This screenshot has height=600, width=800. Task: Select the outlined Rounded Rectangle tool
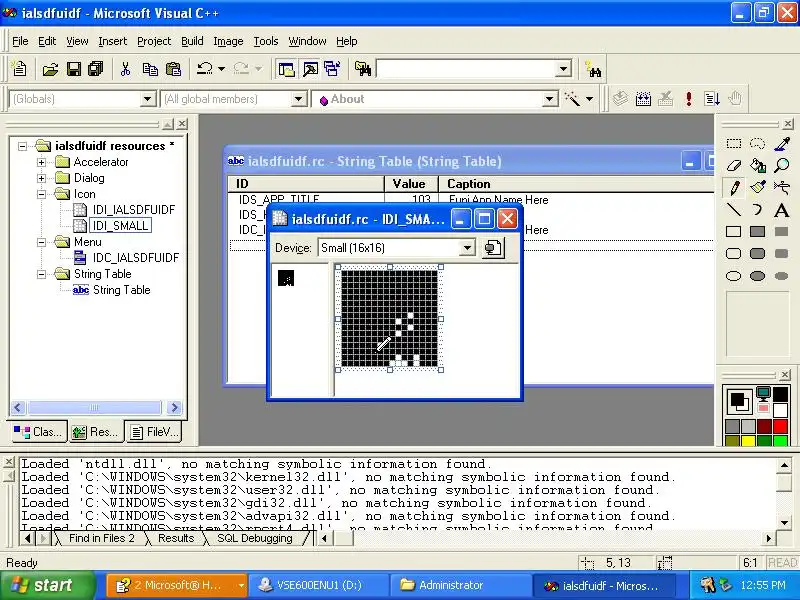(x=734, y=254)
